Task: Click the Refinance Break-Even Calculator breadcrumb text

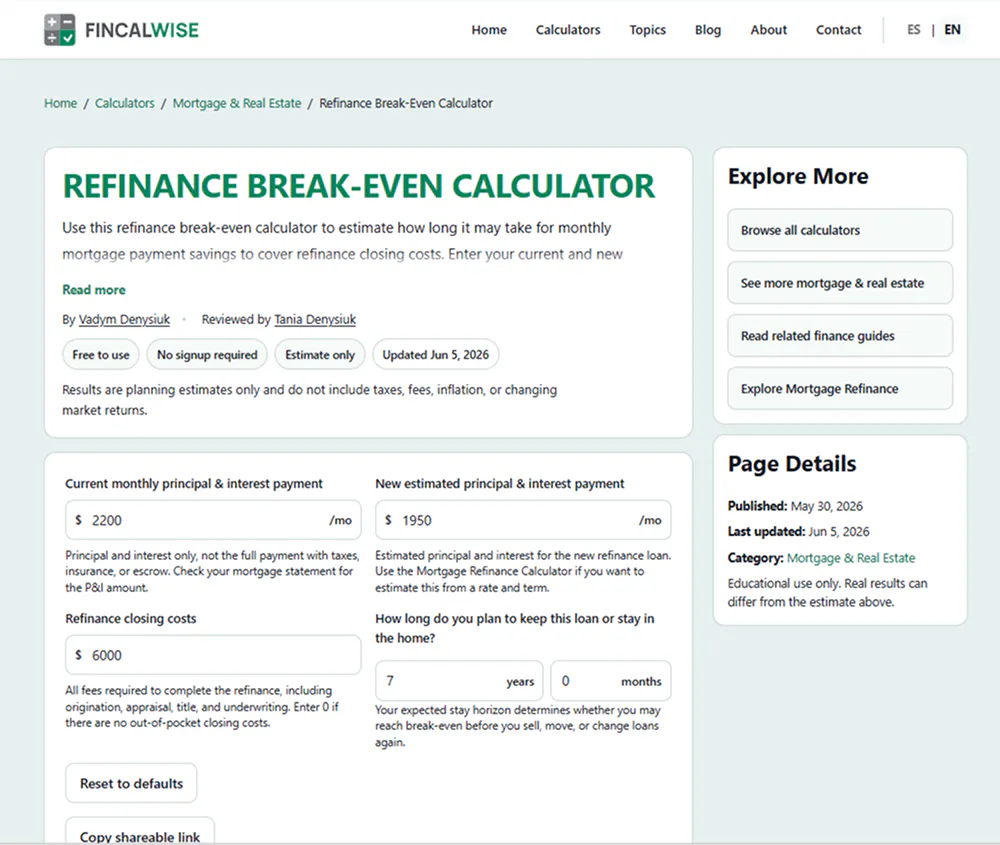Action: tap(406, 103)
